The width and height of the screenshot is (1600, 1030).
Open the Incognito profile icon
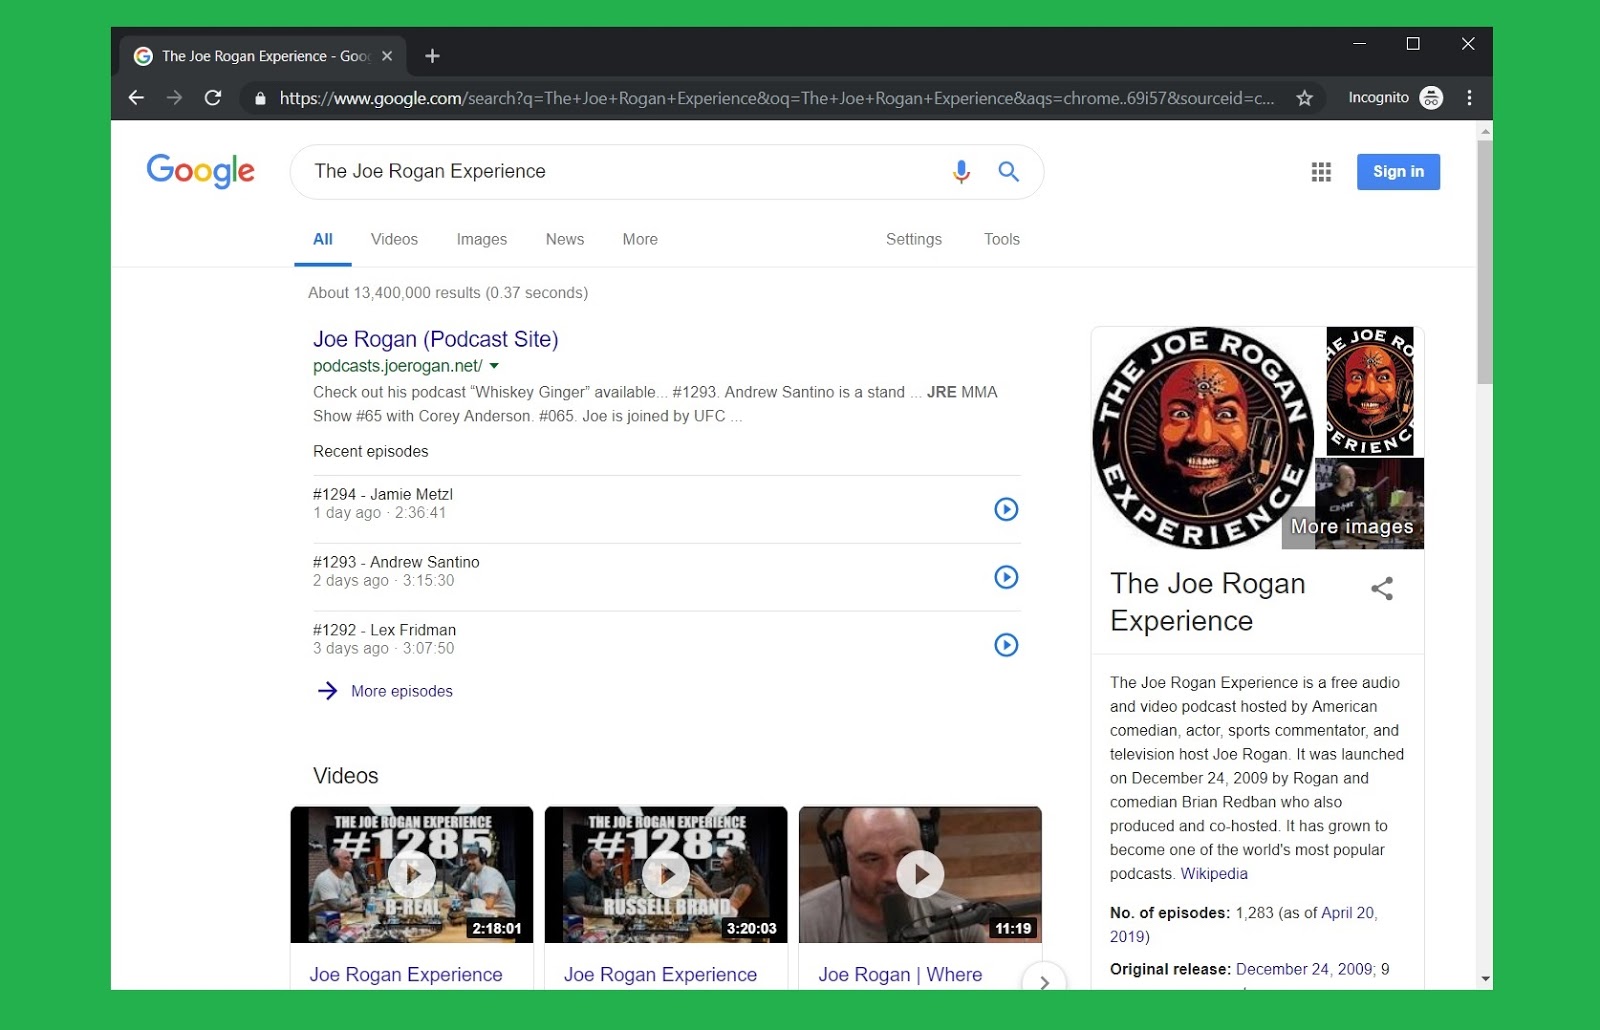coord(1431,98)
